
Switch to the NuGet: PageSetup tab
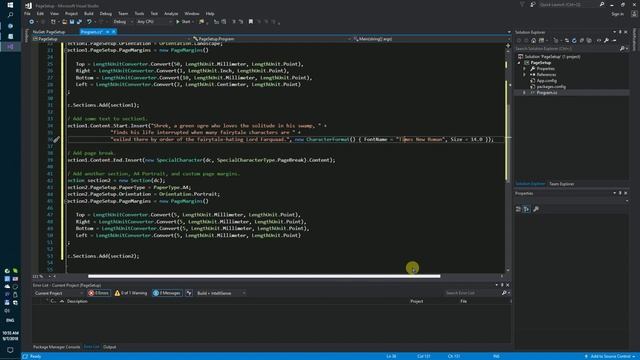click(49, 32)
